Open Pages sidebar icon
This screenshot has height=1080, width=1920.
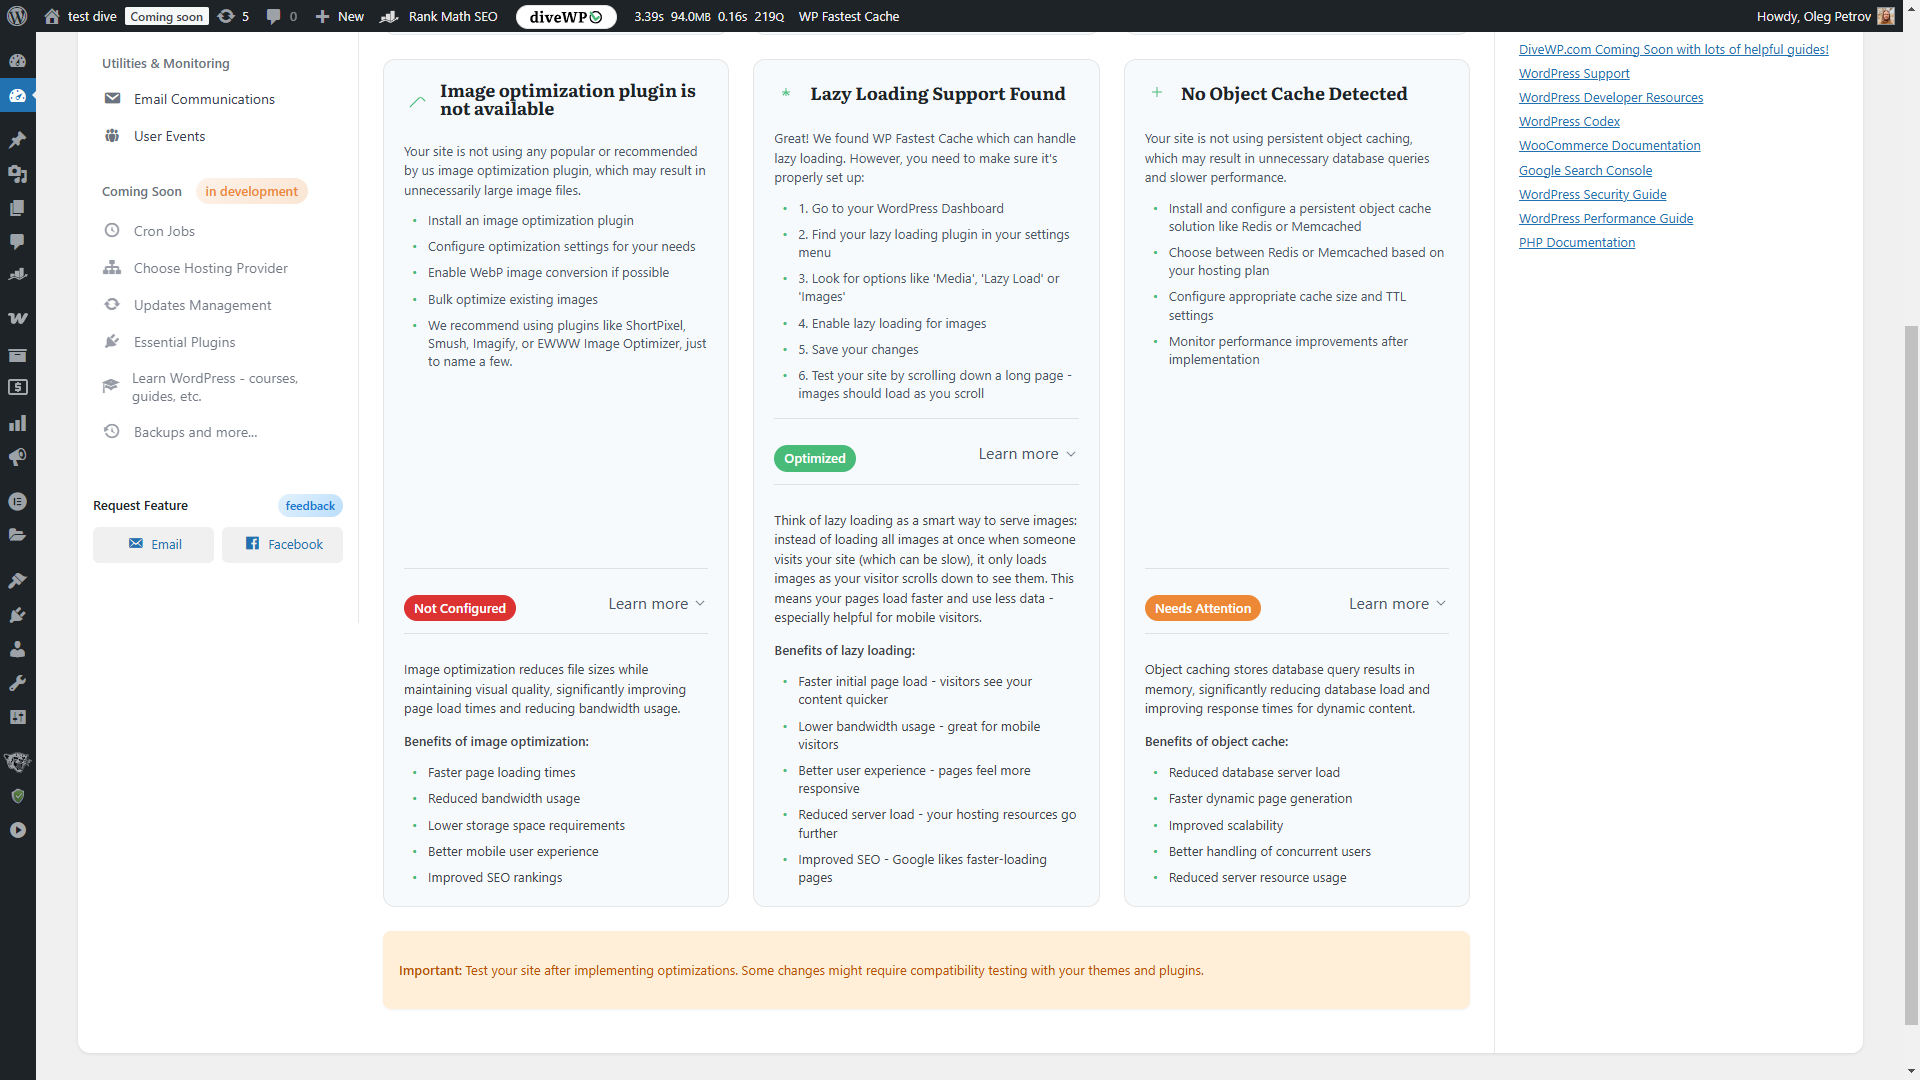[x=17, y=207]
